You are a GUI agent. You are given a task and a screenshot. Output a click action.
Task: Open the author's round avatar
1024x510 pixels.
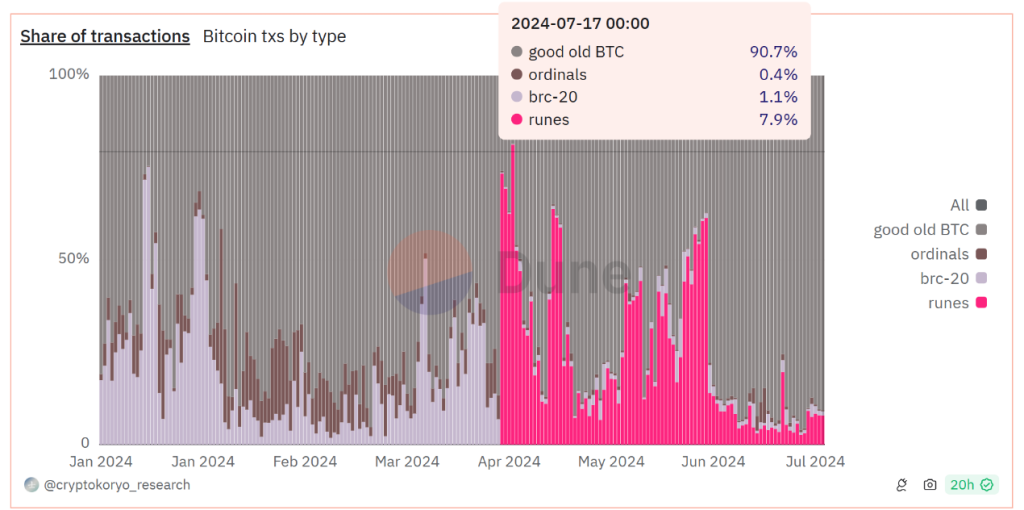31,485
